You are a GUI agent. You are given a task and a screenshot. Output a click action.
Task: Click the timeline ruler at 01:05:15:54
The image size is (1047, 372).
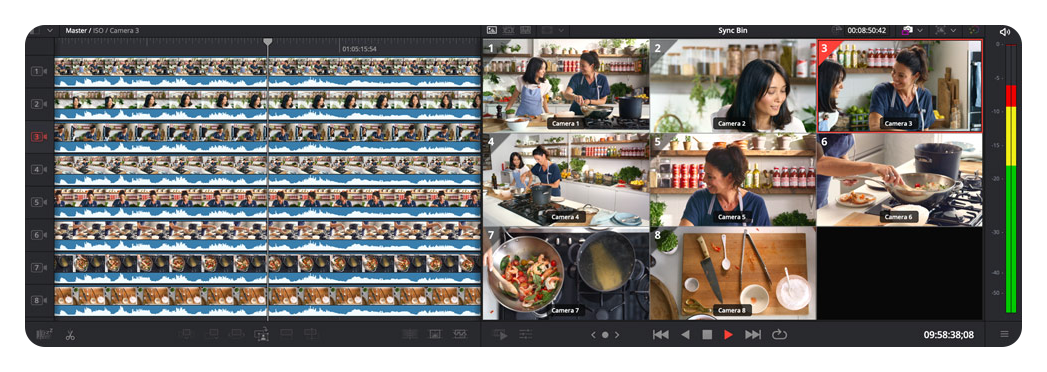click(359, 49)
